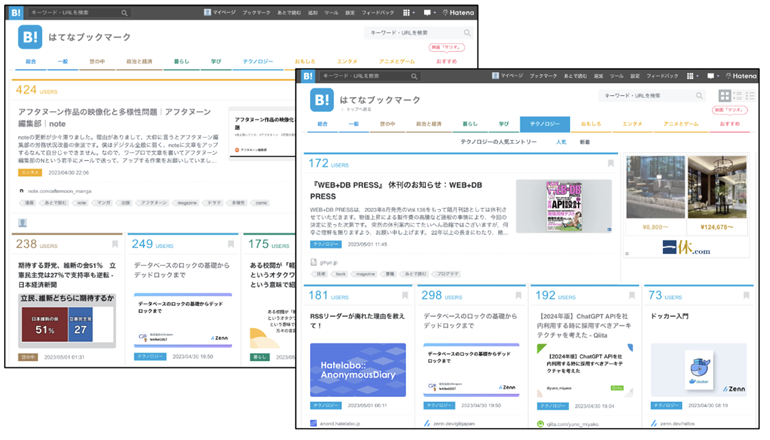
Task: Select 政治と経済 tab in the back window
Action: (x=139, y=62)
